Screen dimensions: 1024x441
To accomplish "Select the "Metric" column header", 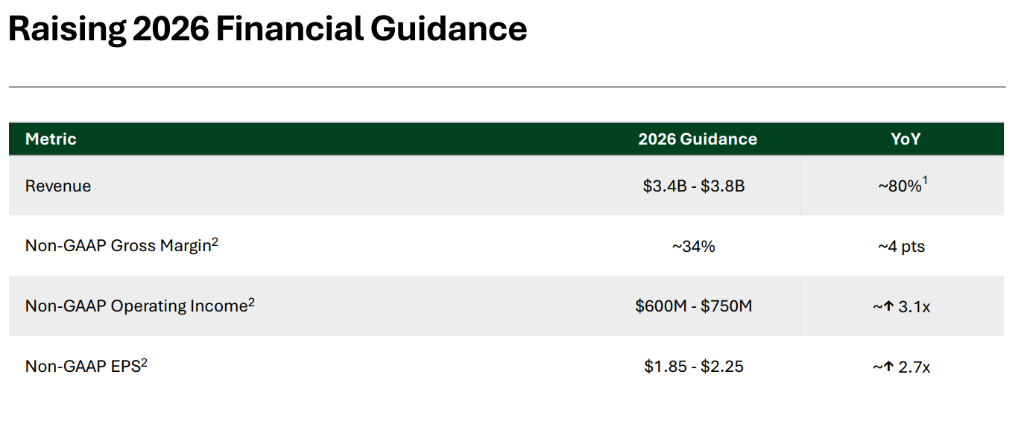I will click(51, 139).
